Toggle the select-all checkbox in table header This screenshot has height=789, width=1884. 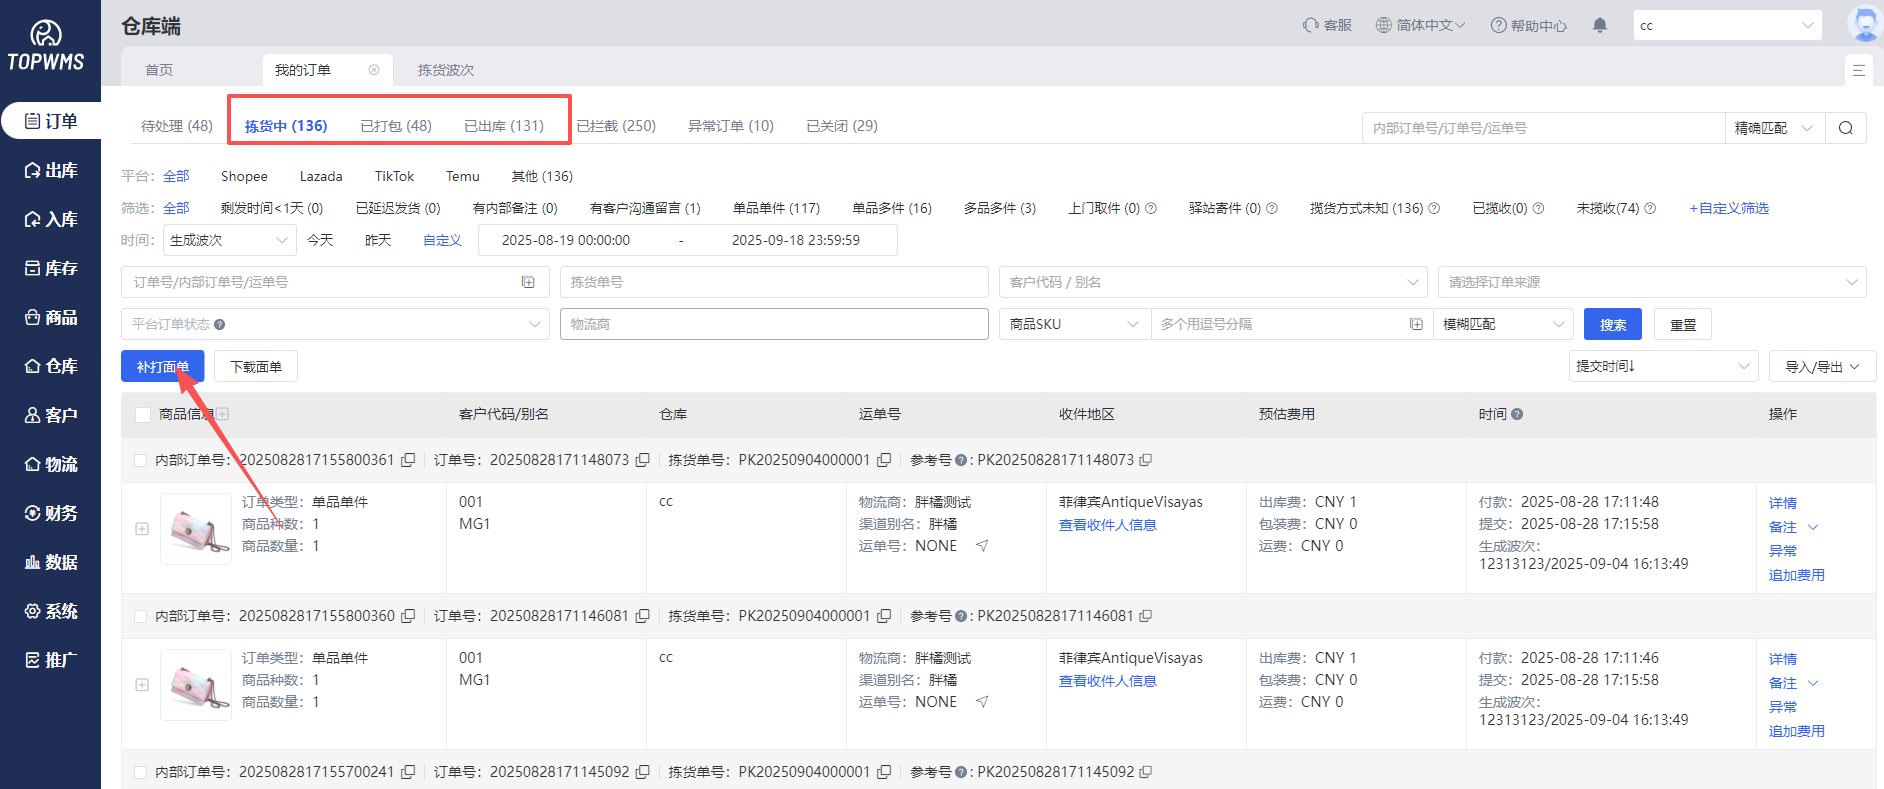click(x=142, y=414)
